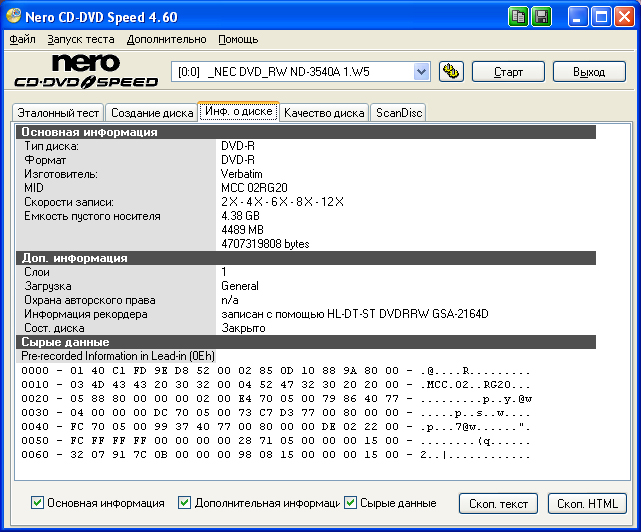Click the raw data row 0050
The image size is (641, 532).
pyautogui.click(x=276, y=441)
